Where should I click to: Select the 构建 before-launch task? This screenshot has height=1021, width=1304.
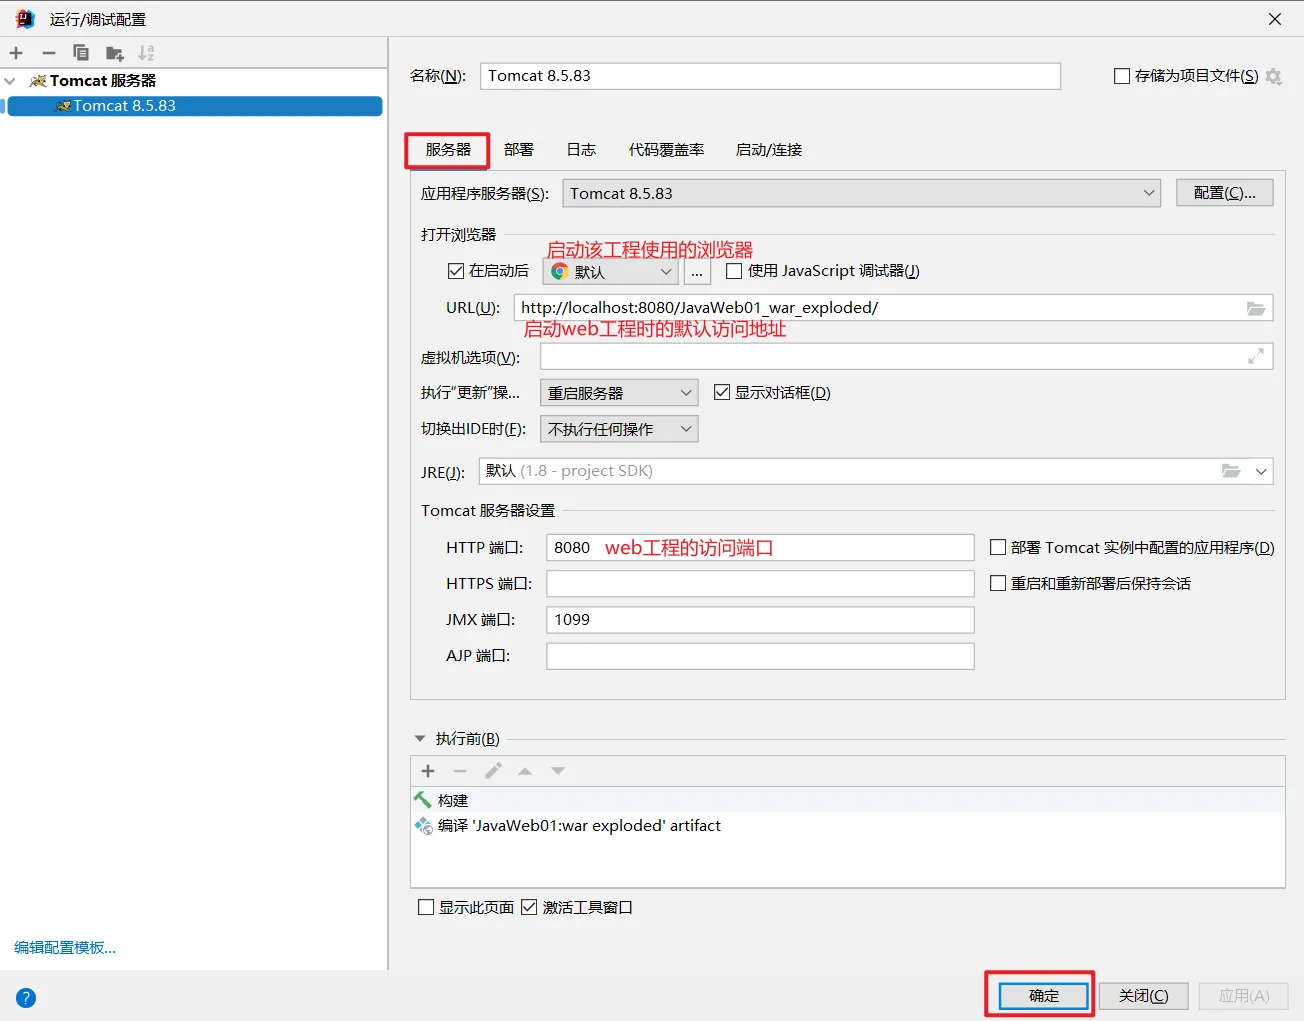click(848, 800)
